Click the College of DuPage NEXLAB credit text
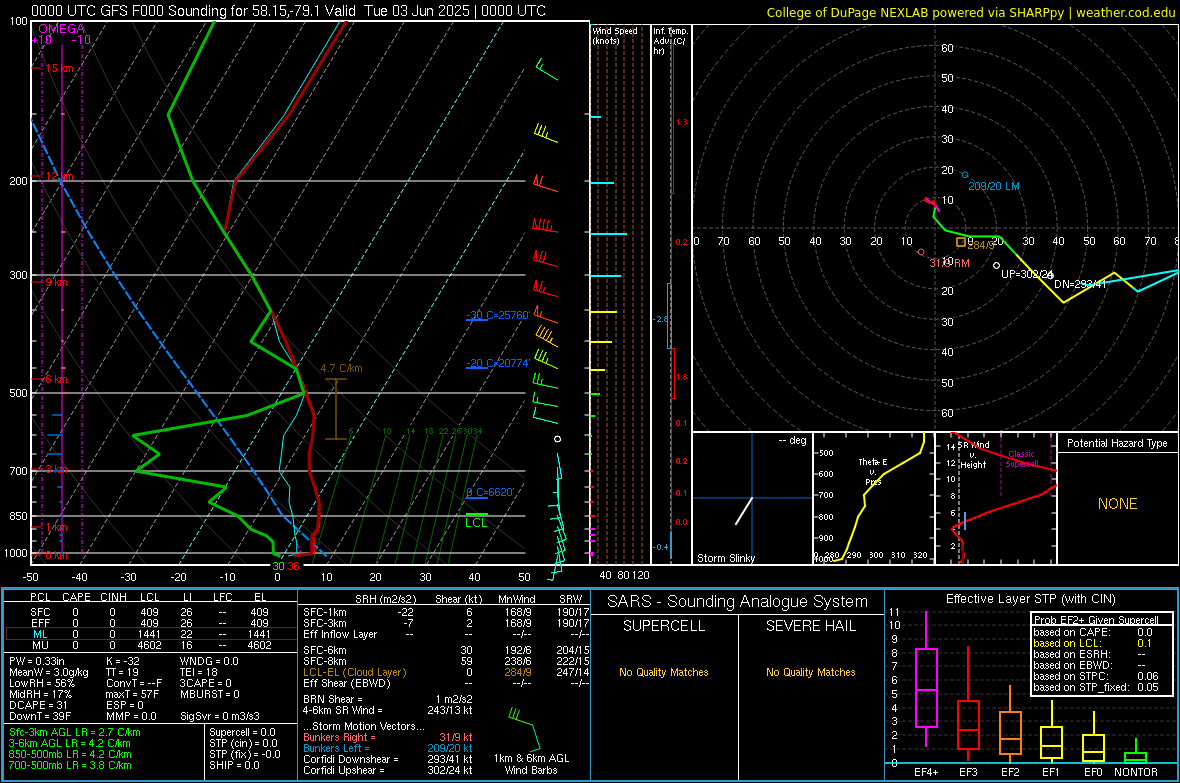Image resolution: width=1180 pixels, height=783 pixels. pyautogui.click(x=970, y=12)
